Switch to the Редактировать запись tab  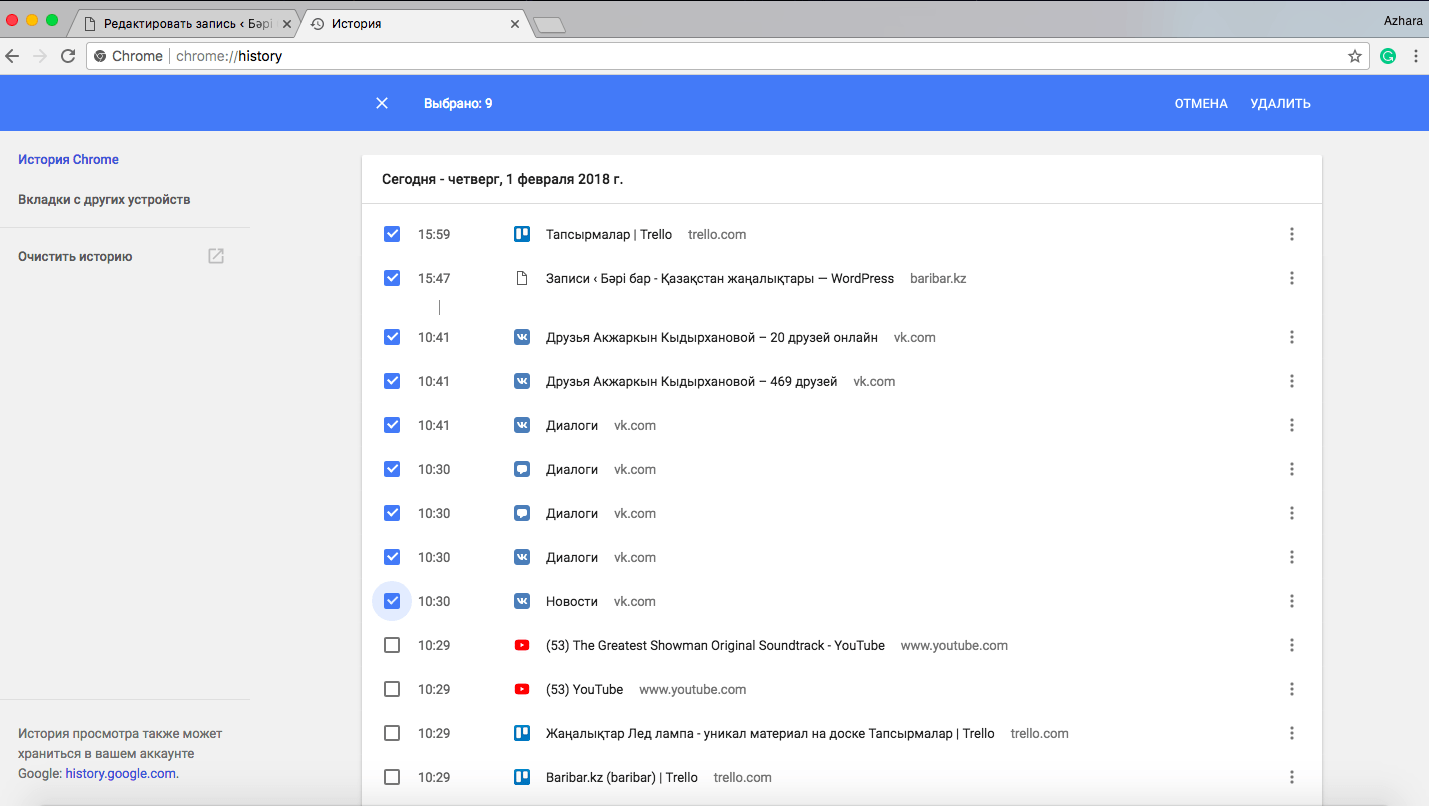coord(184,24)
